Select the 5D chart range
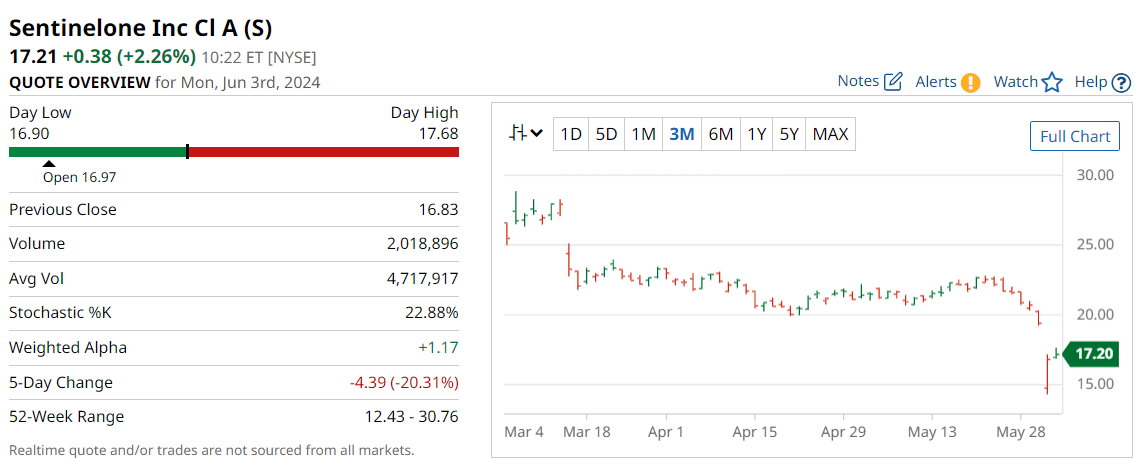 (607, 134)
